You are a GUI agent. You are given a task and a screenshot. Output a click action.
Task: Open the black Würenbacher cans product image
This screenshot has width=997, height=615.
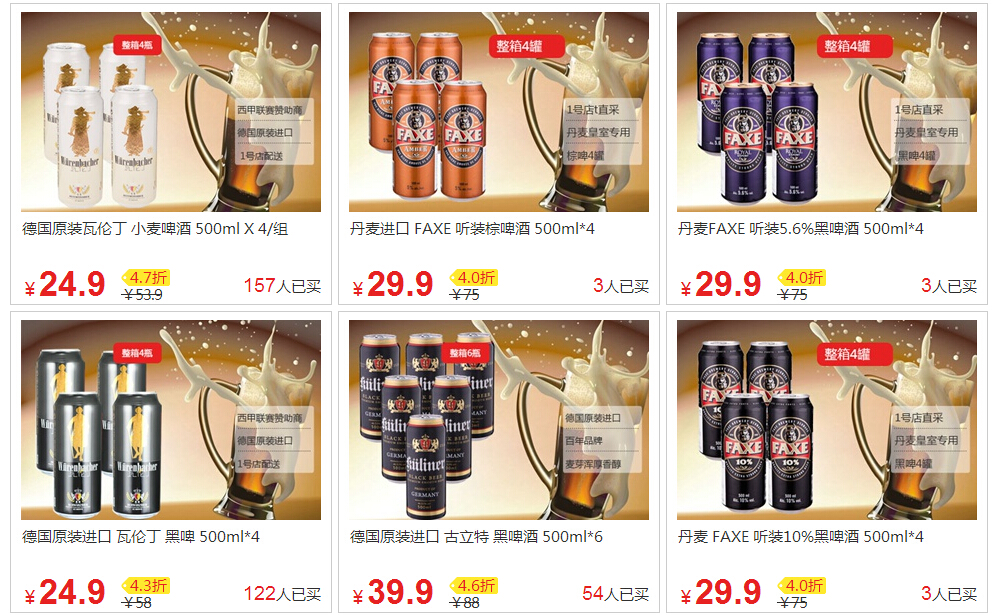click(x=170, y=420)
